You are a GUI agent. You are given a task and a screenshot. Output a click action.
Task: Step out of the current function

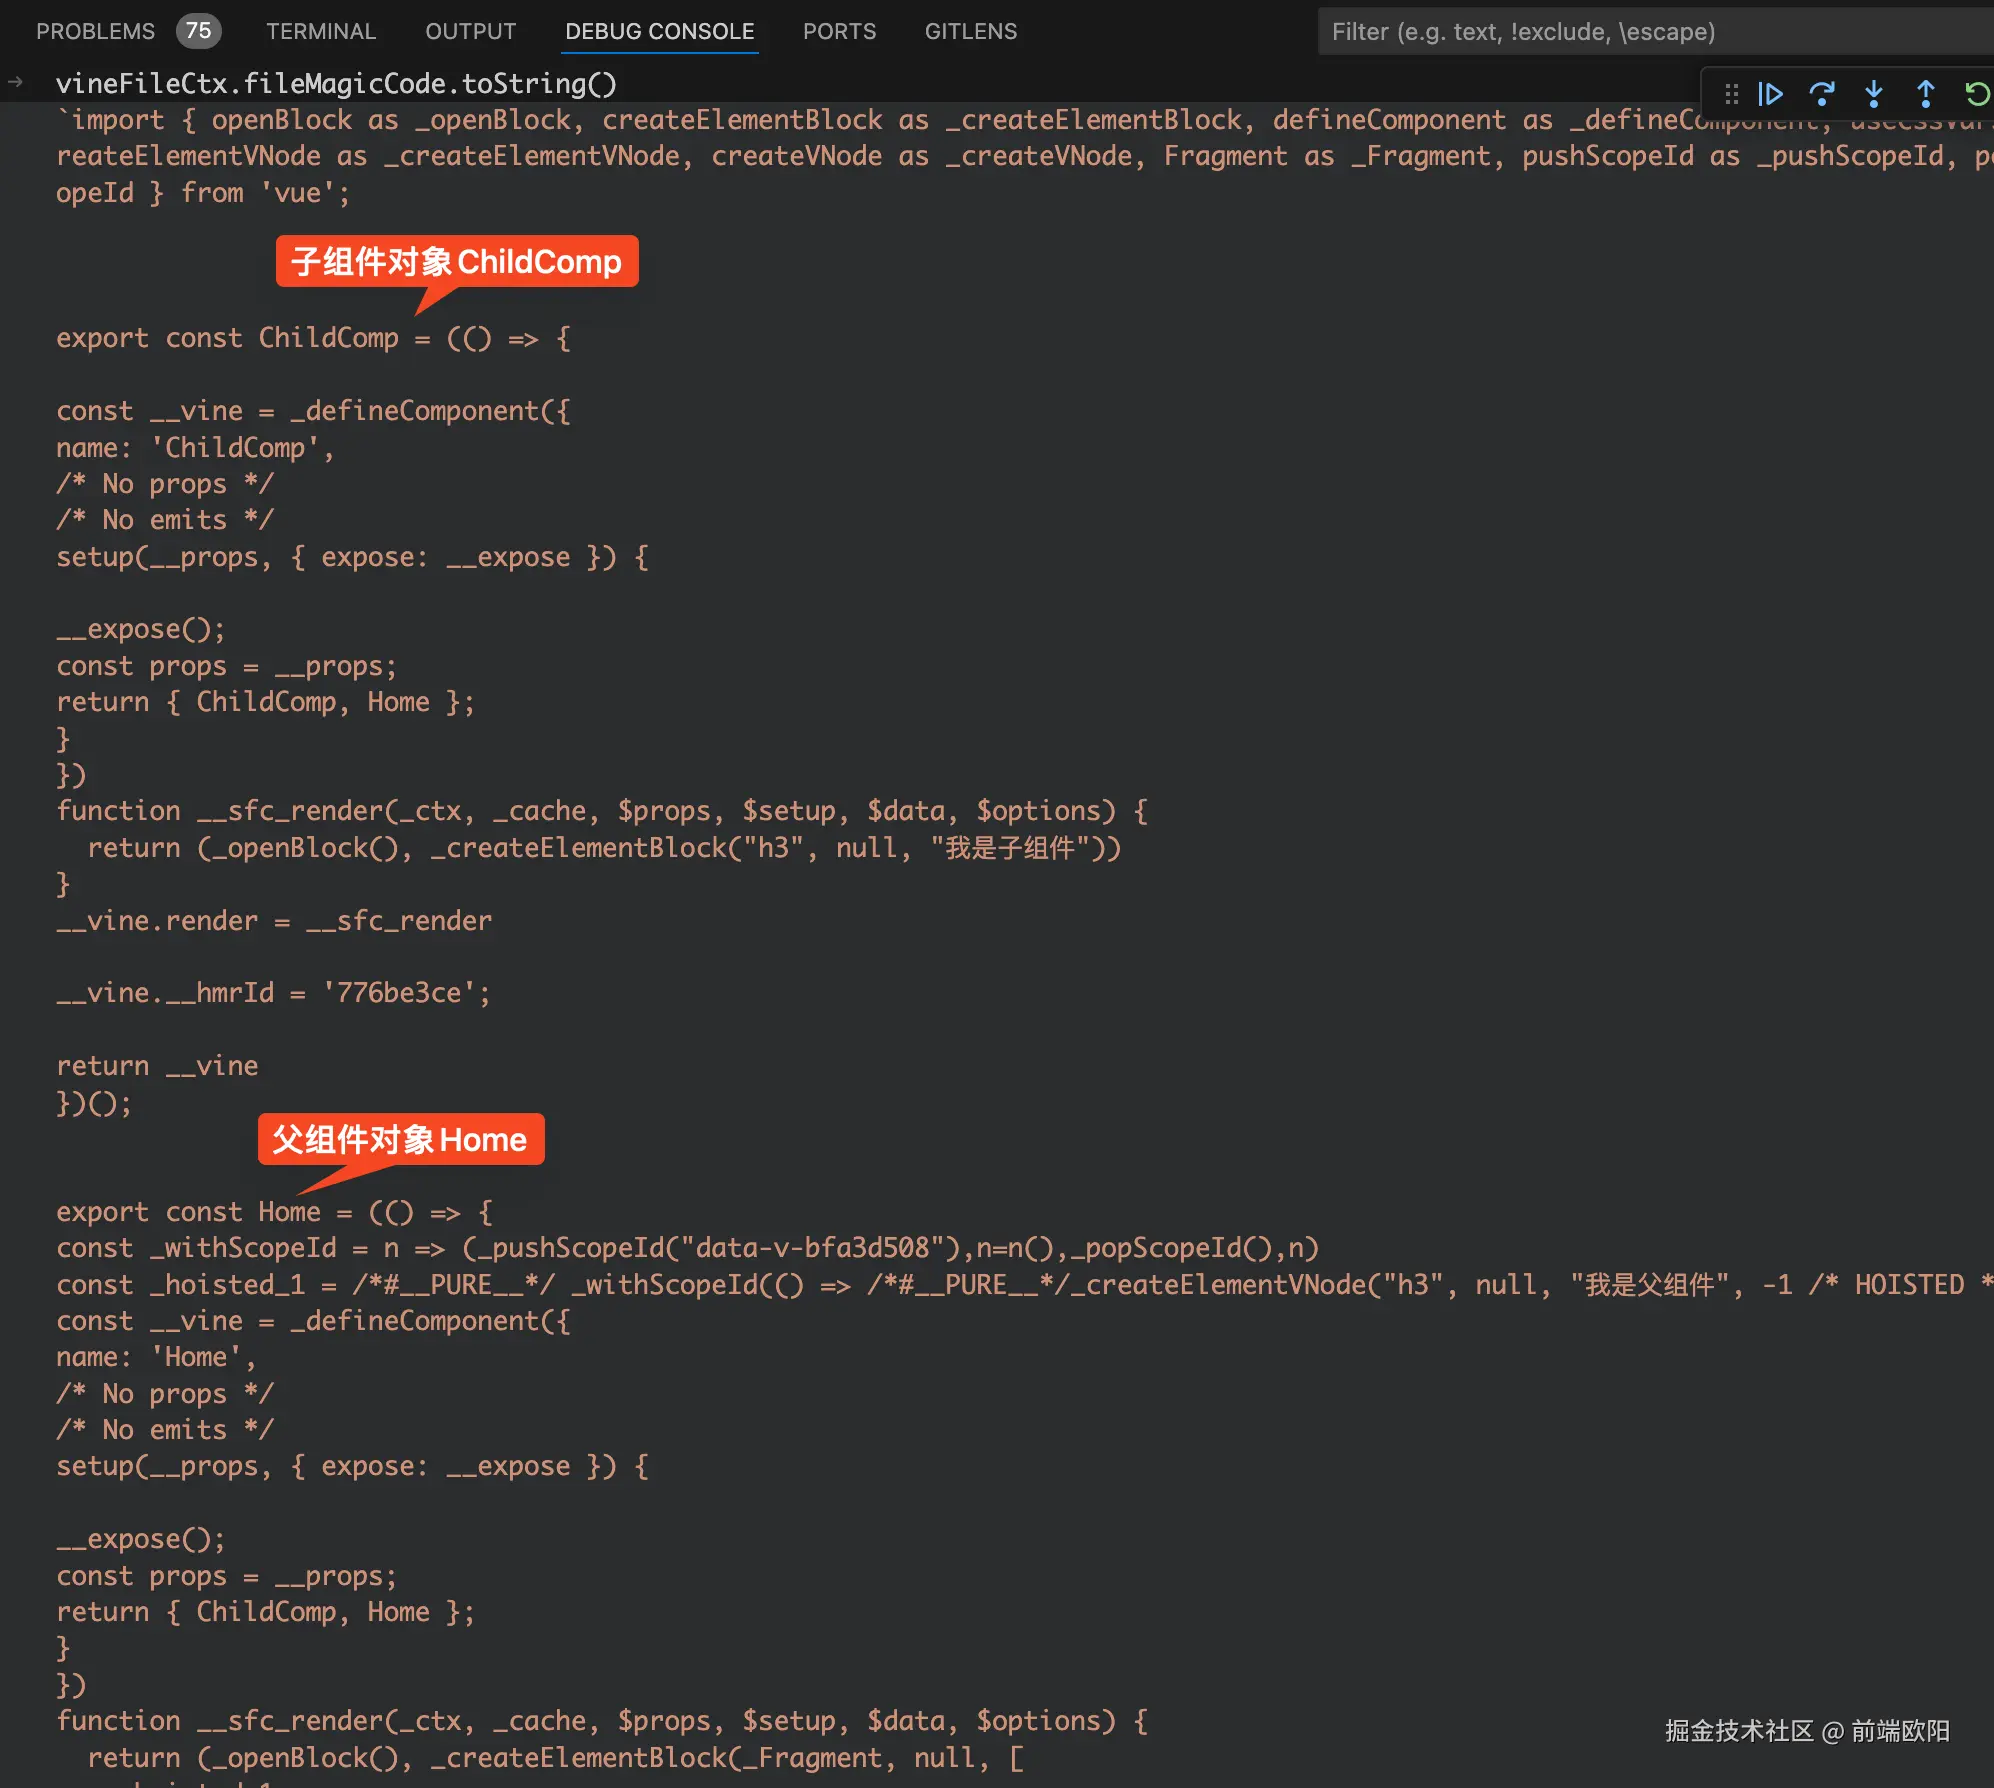pyautogui.click(x=1923, y=93)
